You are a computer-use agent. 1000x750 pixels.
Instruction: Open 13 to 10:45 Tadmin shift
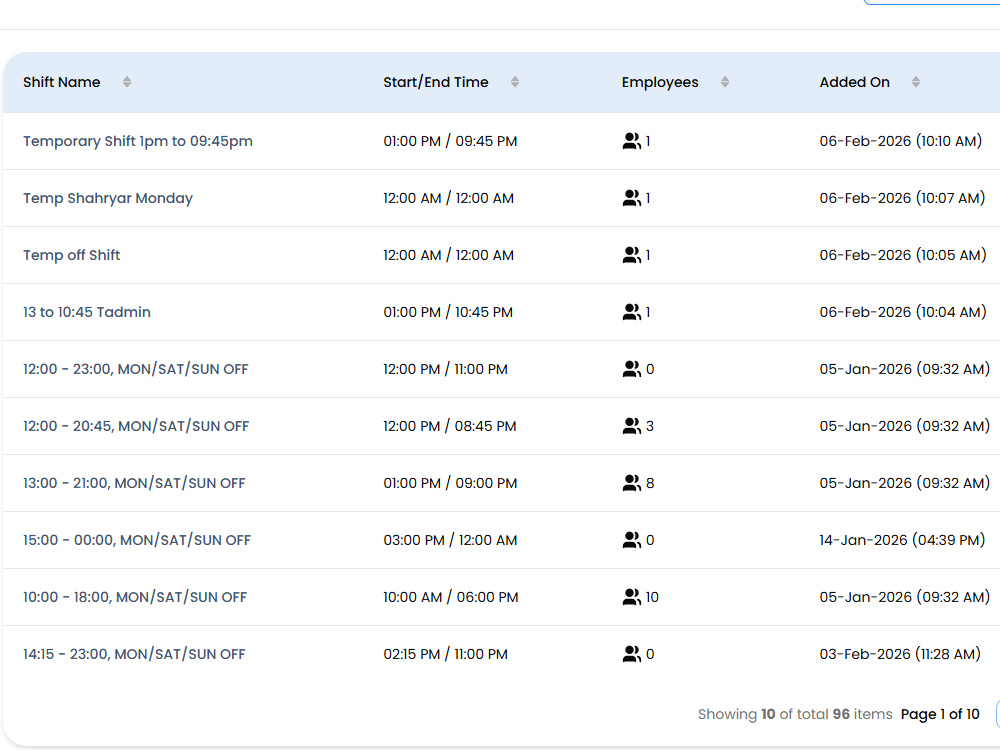pyautogui.click(x=87, y=312)
